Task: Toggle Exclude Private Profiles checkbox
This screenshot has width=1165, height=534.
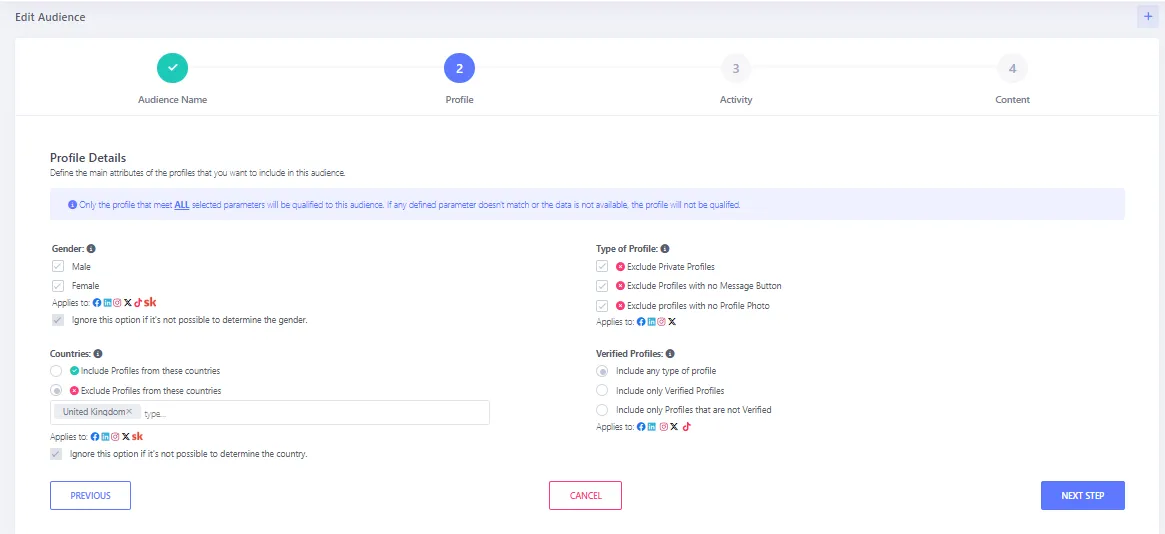Action: coord(603,266)
